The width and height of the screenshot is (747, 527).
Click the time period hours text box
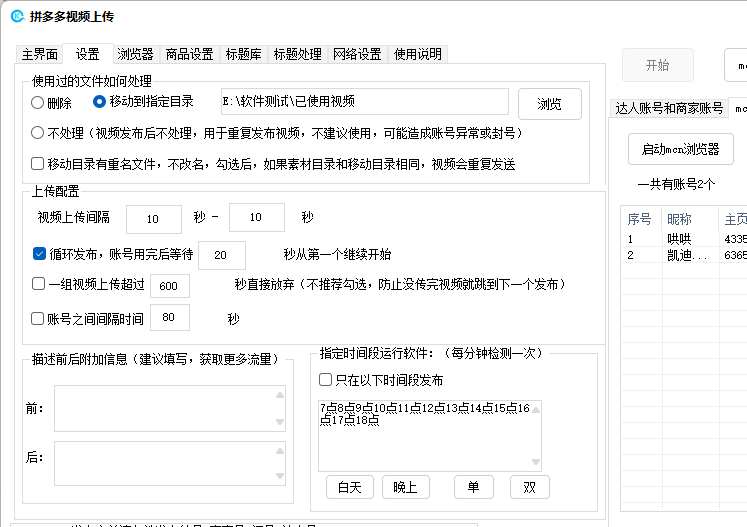tap(430, 436)
